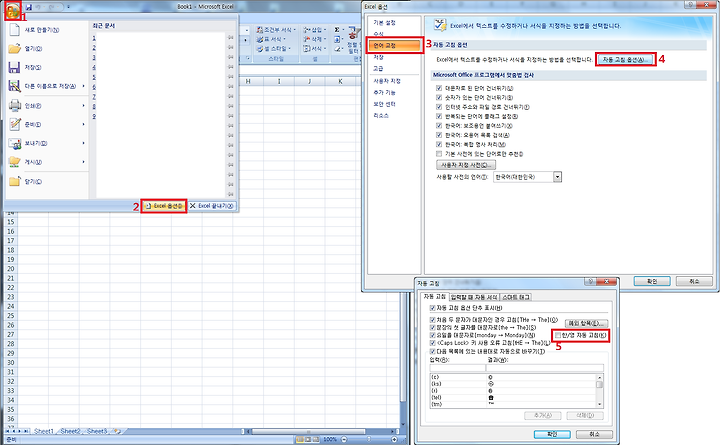720x445 pixels.
Task: Click the Normal view status bar icon
Action: point(300,439)
